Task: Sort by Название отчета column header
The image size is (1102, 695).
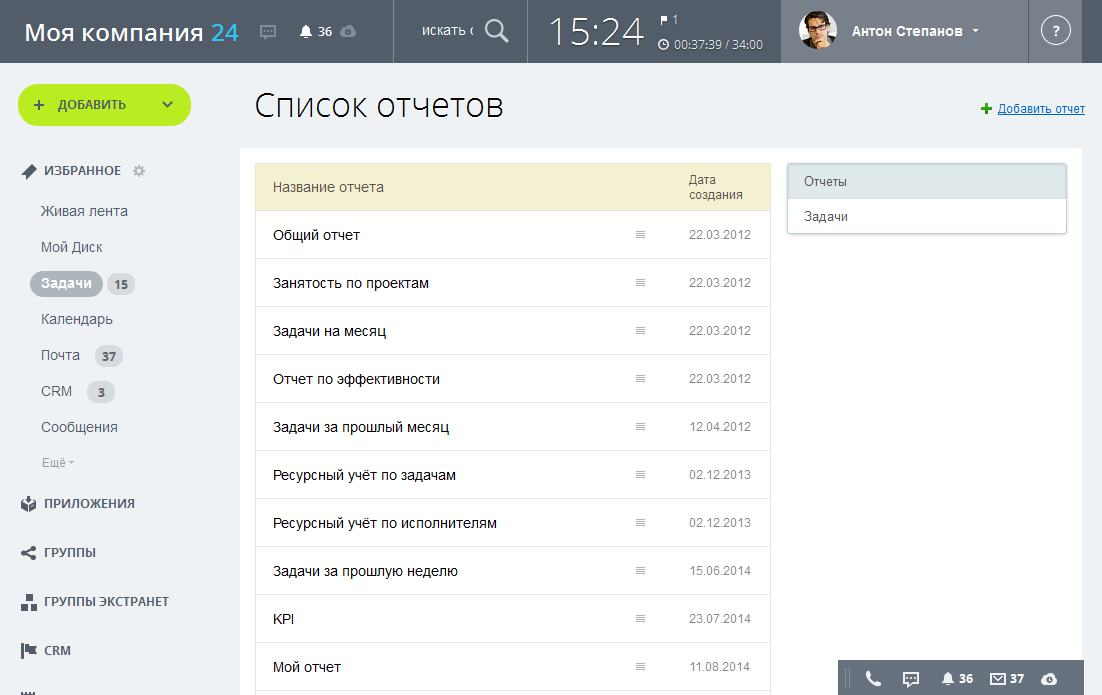Action: (328, 188)
